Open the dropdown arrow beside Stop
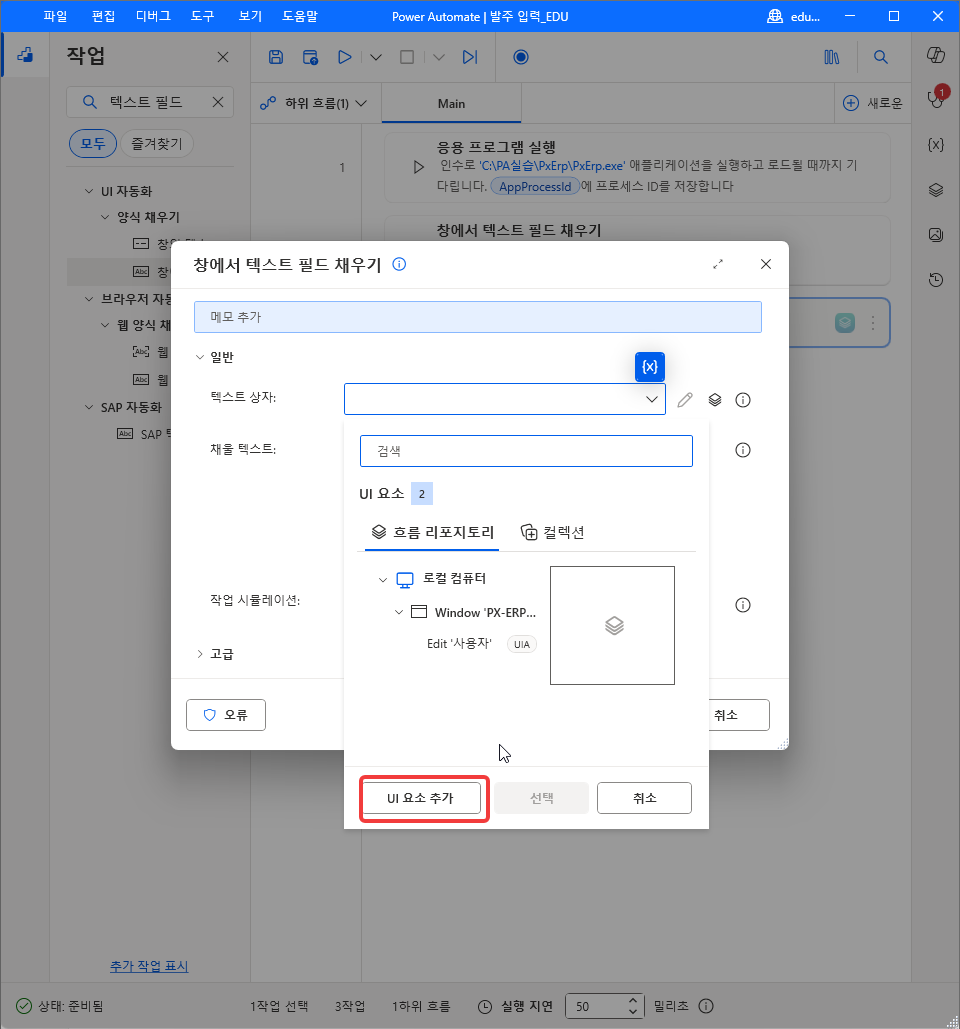960x1029 pixels. click(439, 58)
